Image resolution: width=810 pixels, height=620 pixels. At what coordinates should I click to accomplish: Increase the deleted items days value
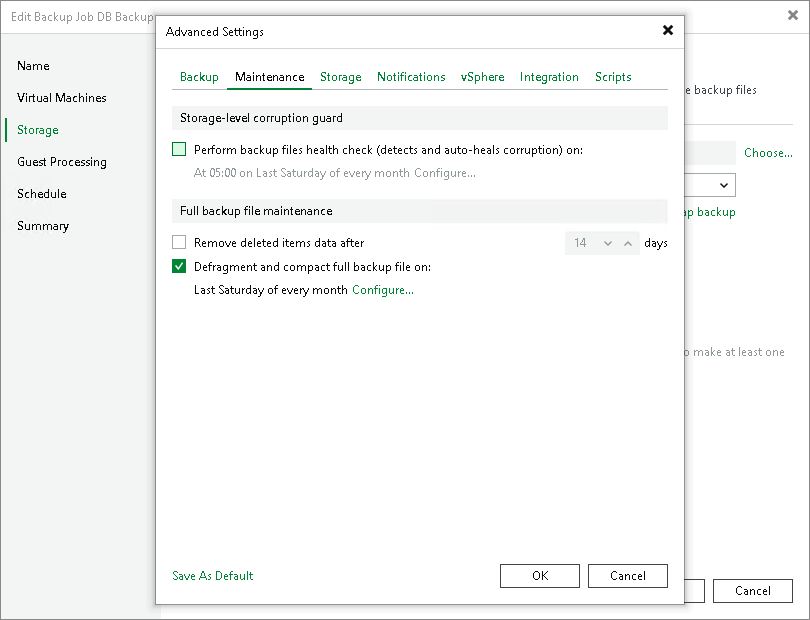click(x=628, y=243)
